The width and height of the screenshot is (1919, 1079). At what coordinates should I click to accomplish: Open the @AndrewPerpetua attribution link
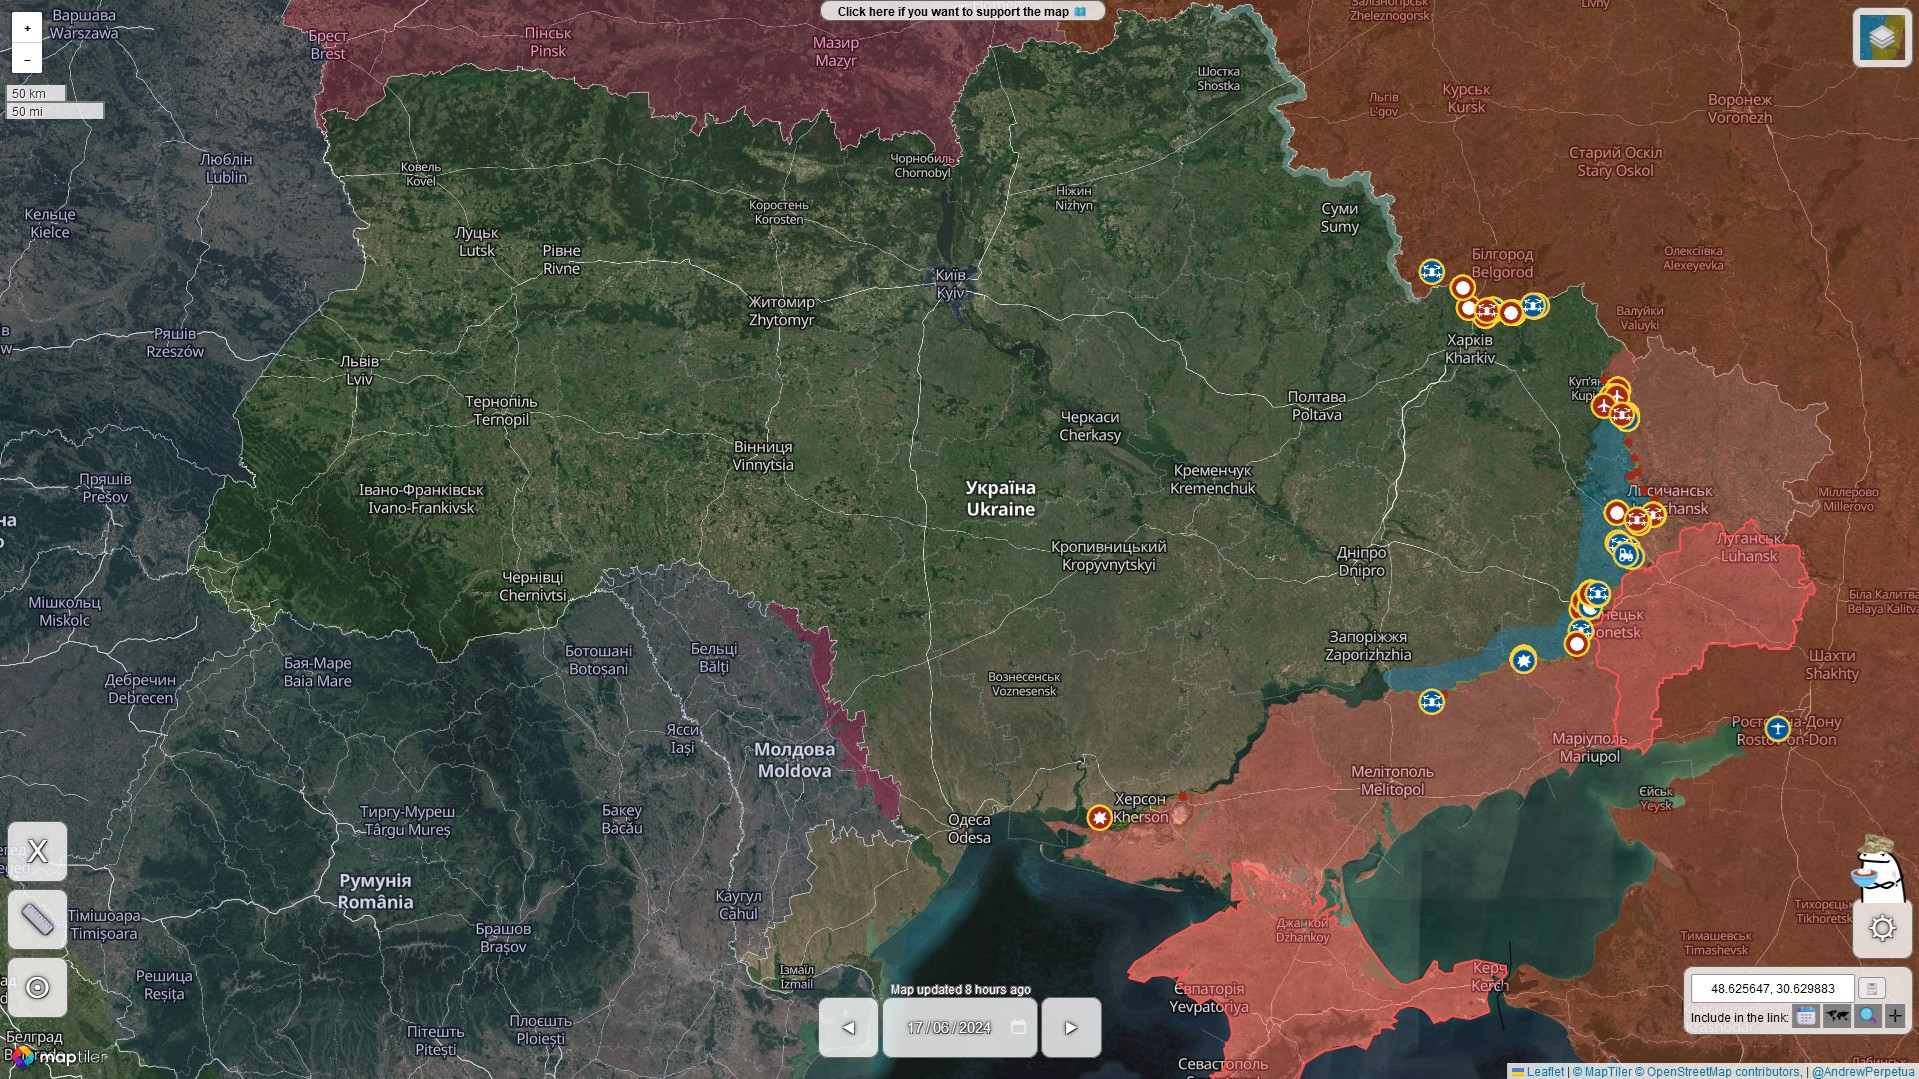[x=1863, y=1072]
